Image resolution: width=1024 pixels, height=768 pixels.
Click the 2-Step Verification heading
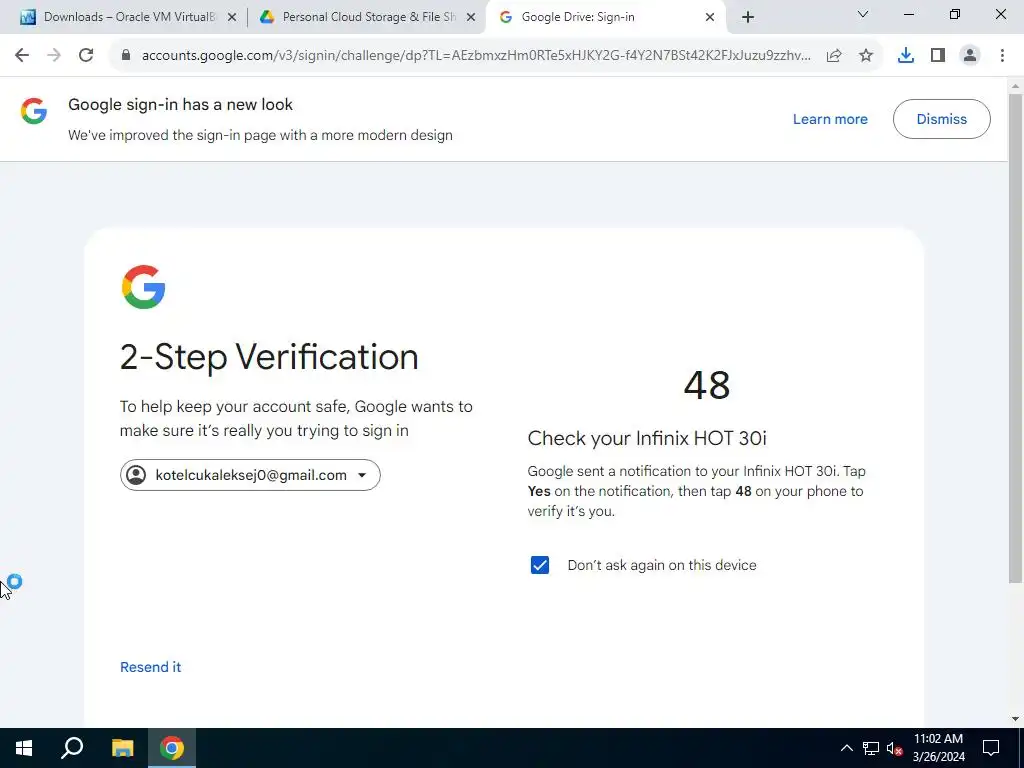pyautogui.click(x=269, y=357)
